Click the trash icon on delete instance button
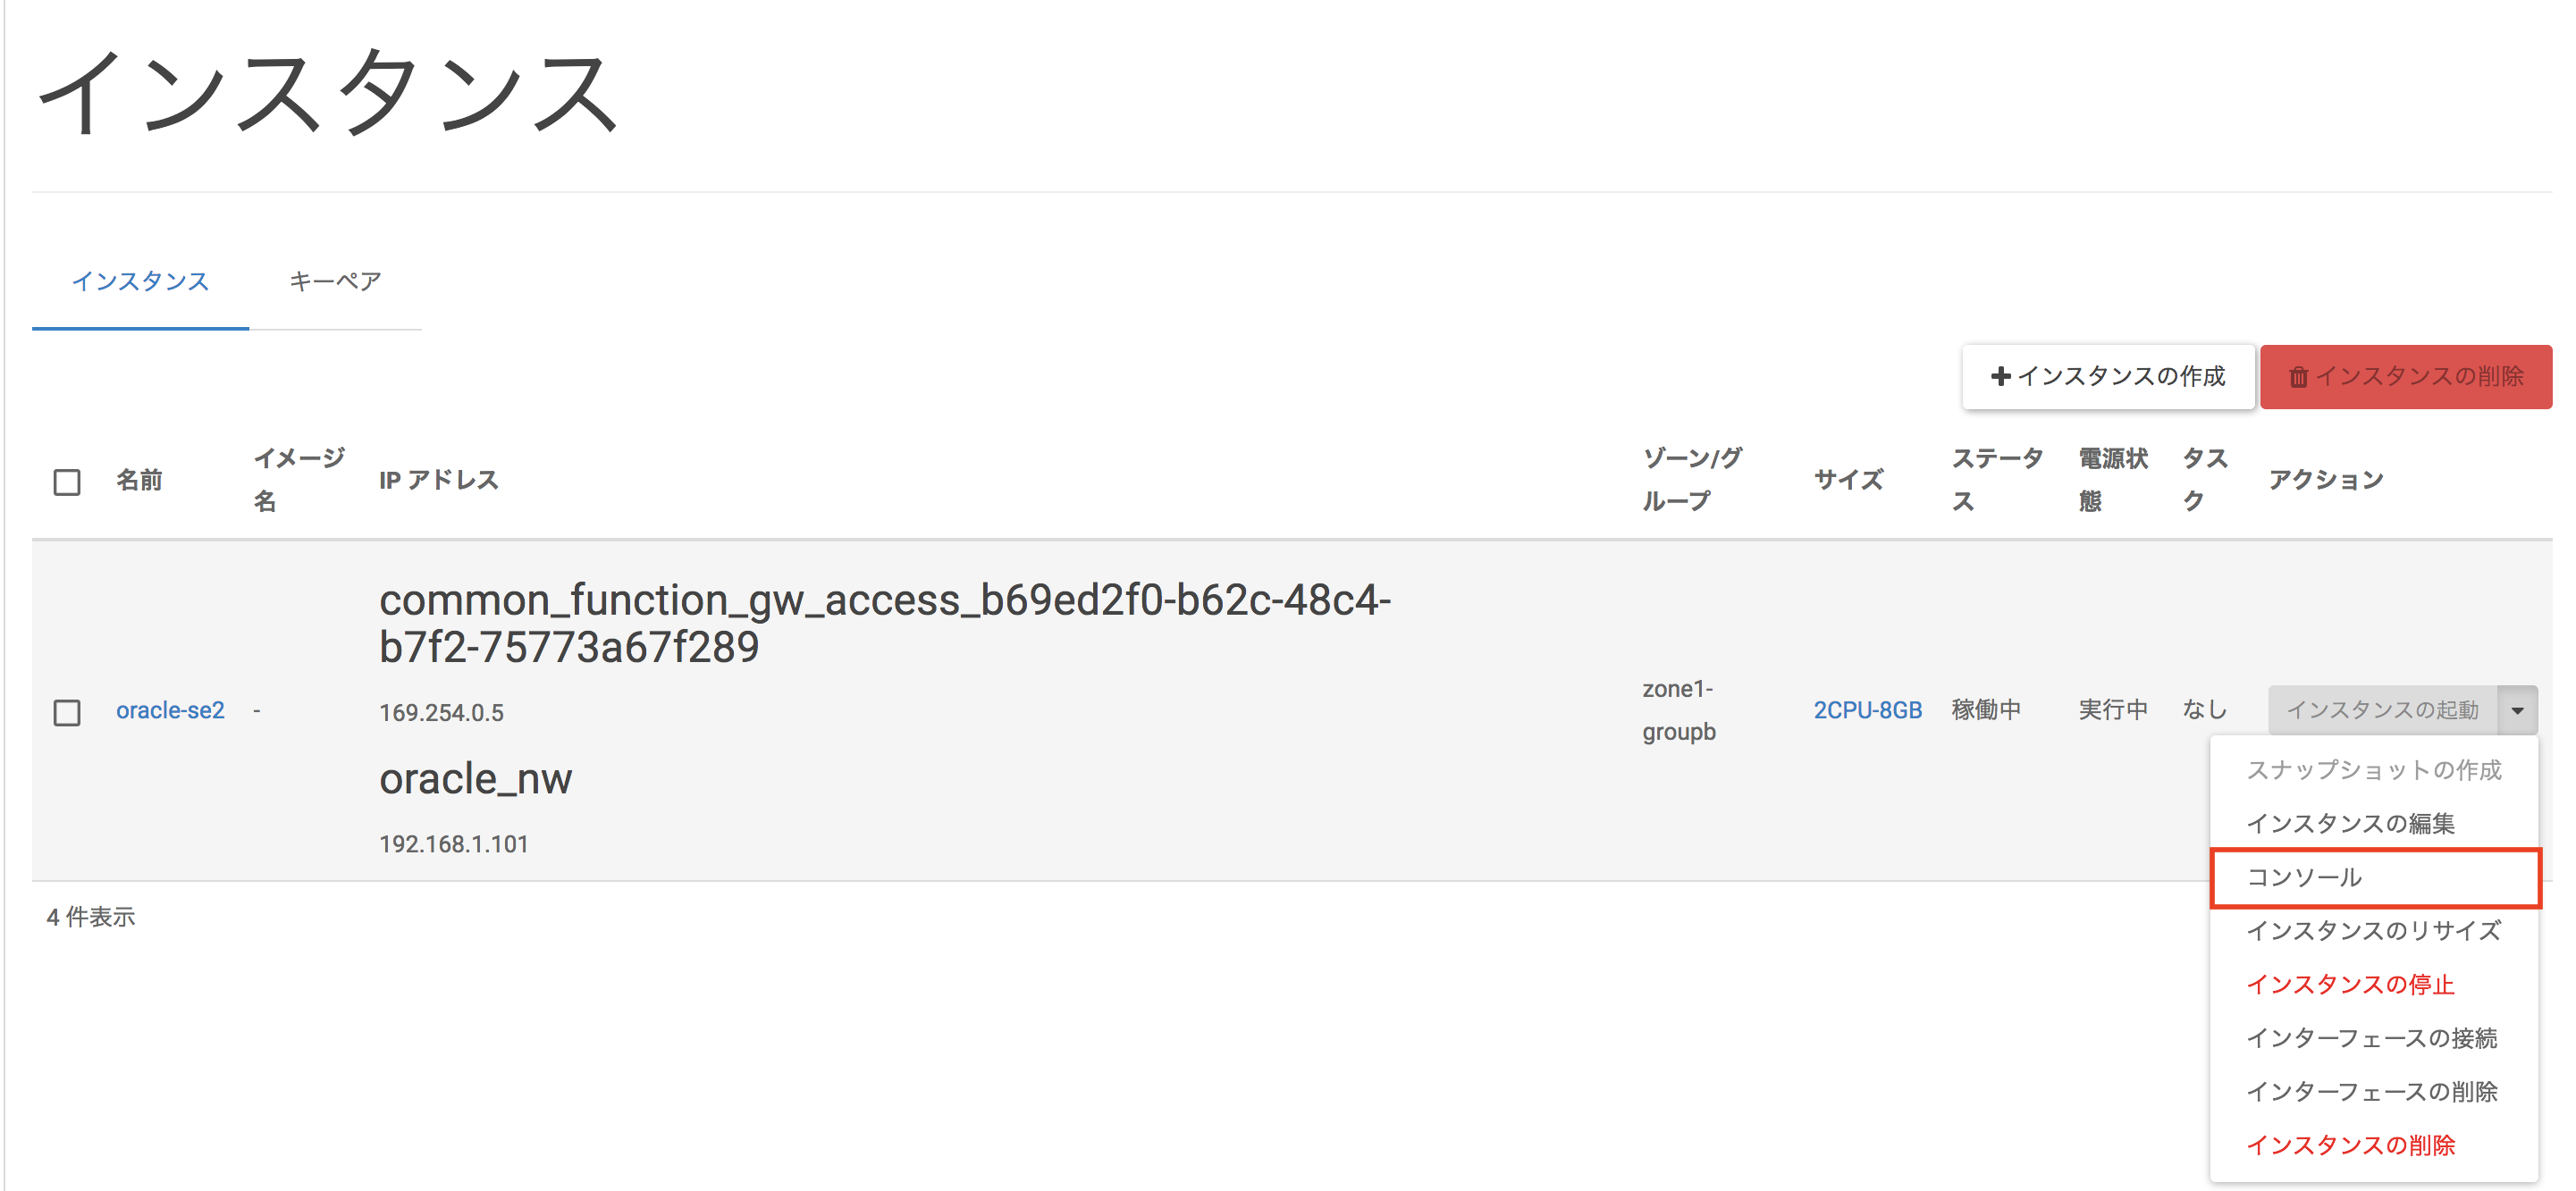The image size is (2576, 1191). [2298, 377]
